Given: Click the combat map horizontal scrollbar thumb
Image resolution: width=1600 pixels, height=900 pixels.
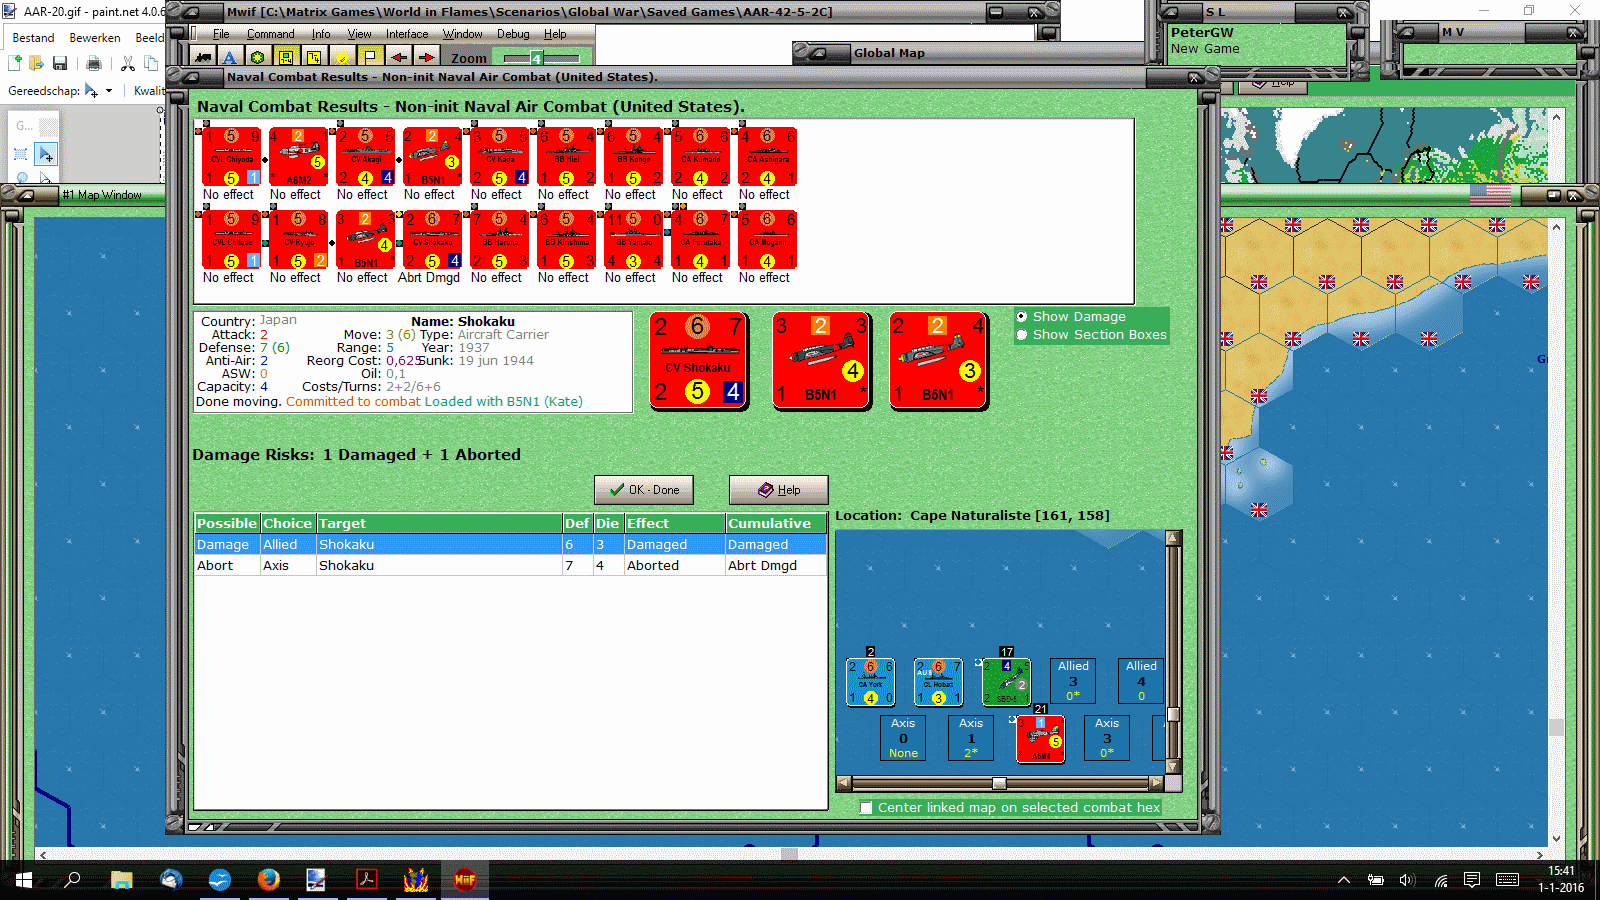Looking at the screenshot, I should point(999,783).
